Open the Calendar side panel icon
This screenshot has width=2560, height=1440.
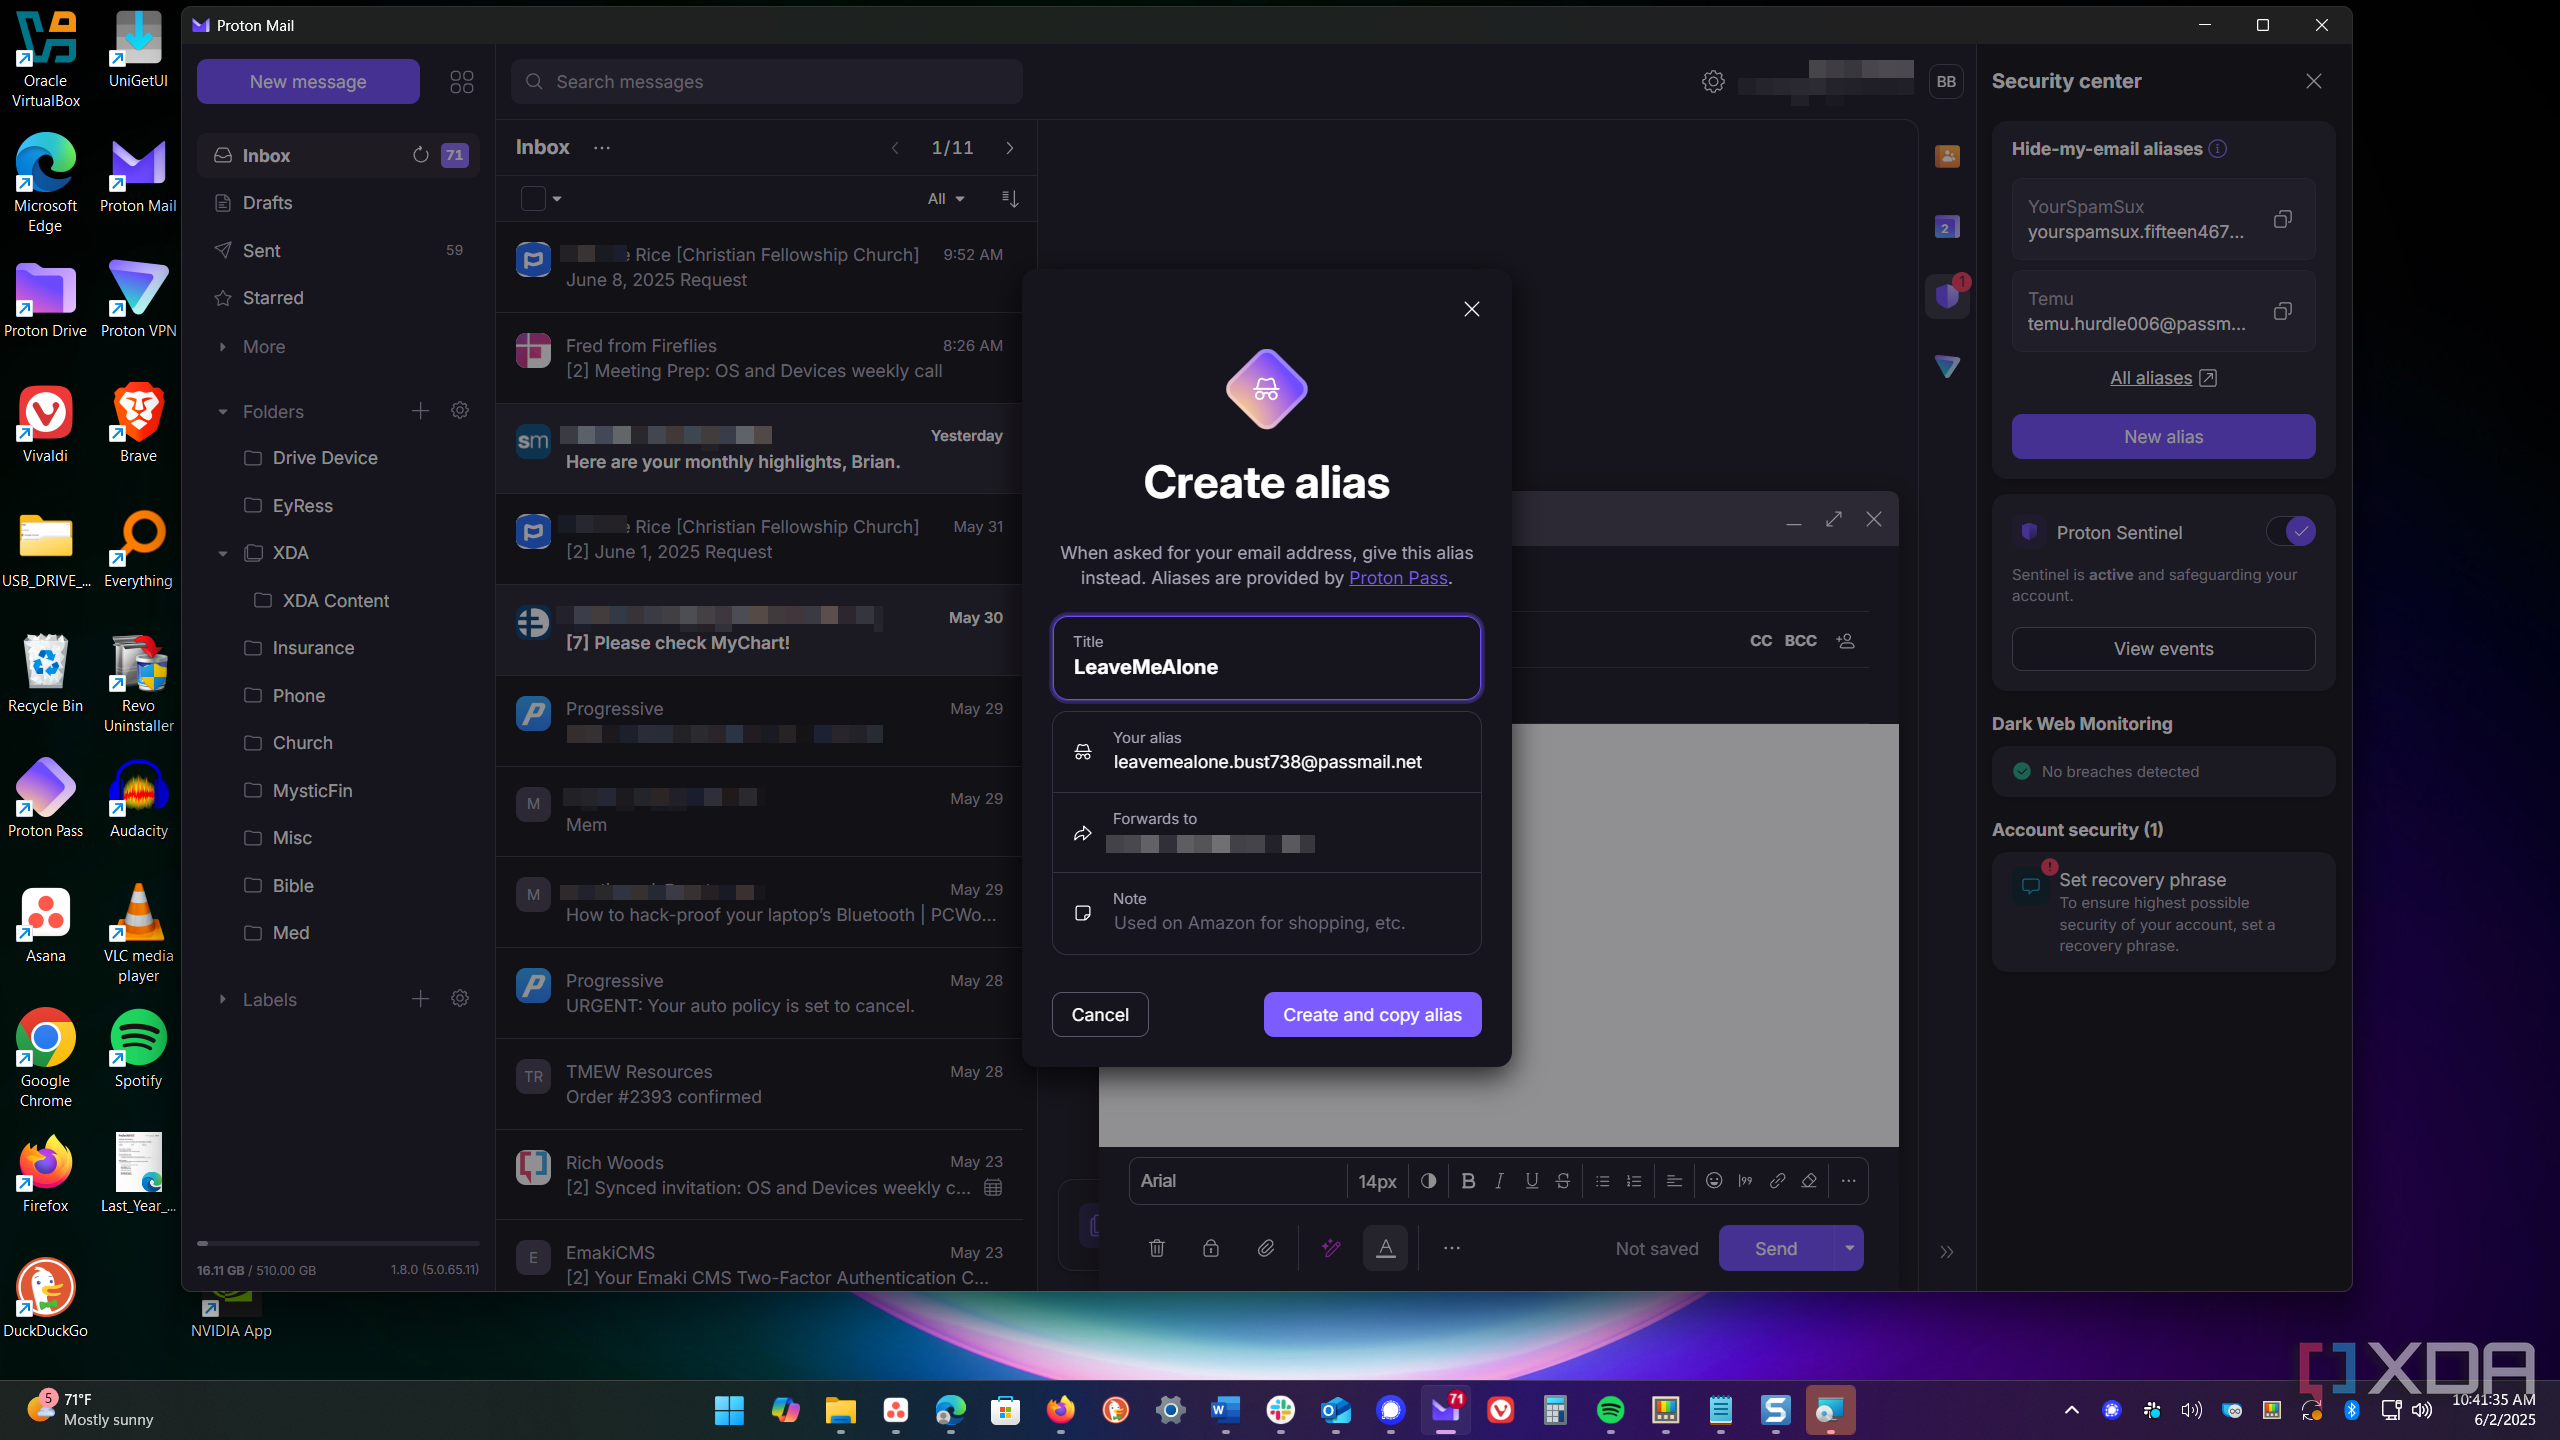[1946, 227]
